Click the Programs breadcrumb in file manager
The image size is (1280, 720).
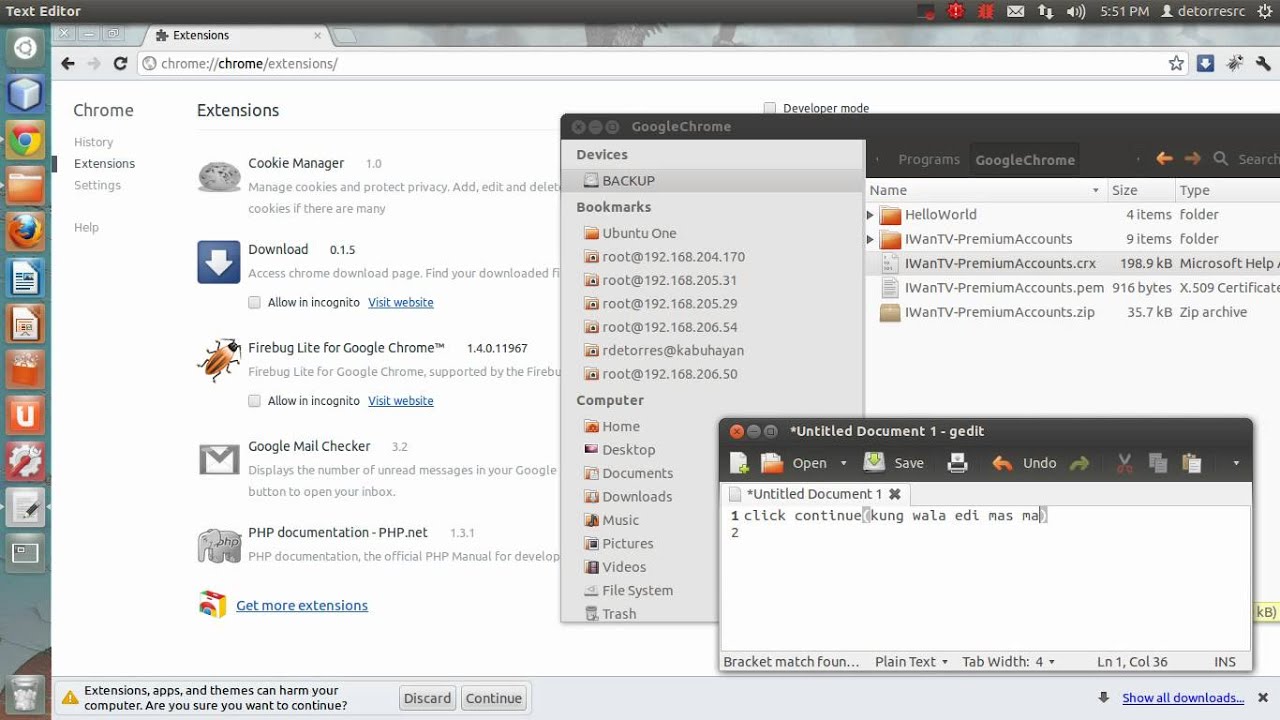pyautogui.click(x=929, y=159)
